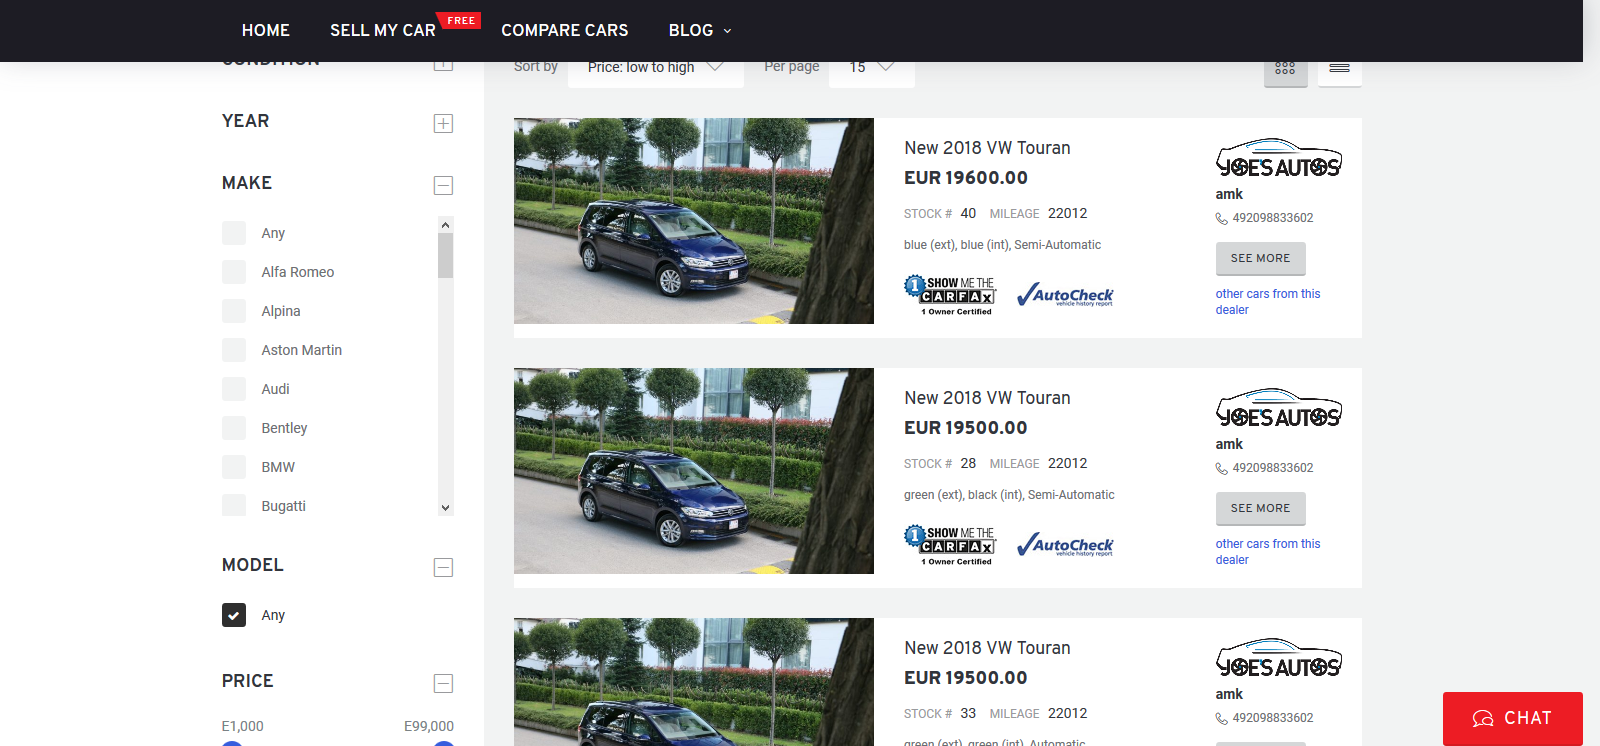
Task: Collapse the Make filter section
Action: point(443,185)
